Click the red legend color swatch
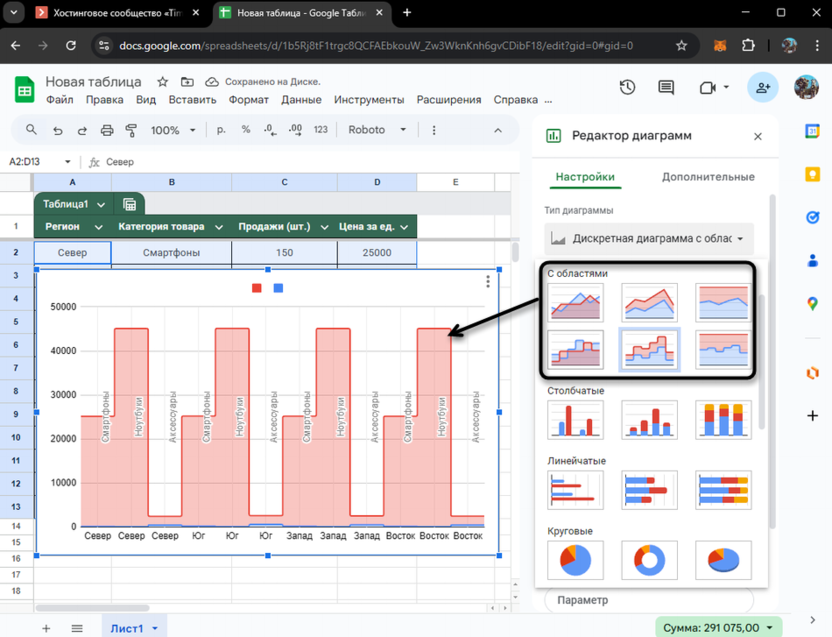This screenshot has height=637, width=832. 257,288
